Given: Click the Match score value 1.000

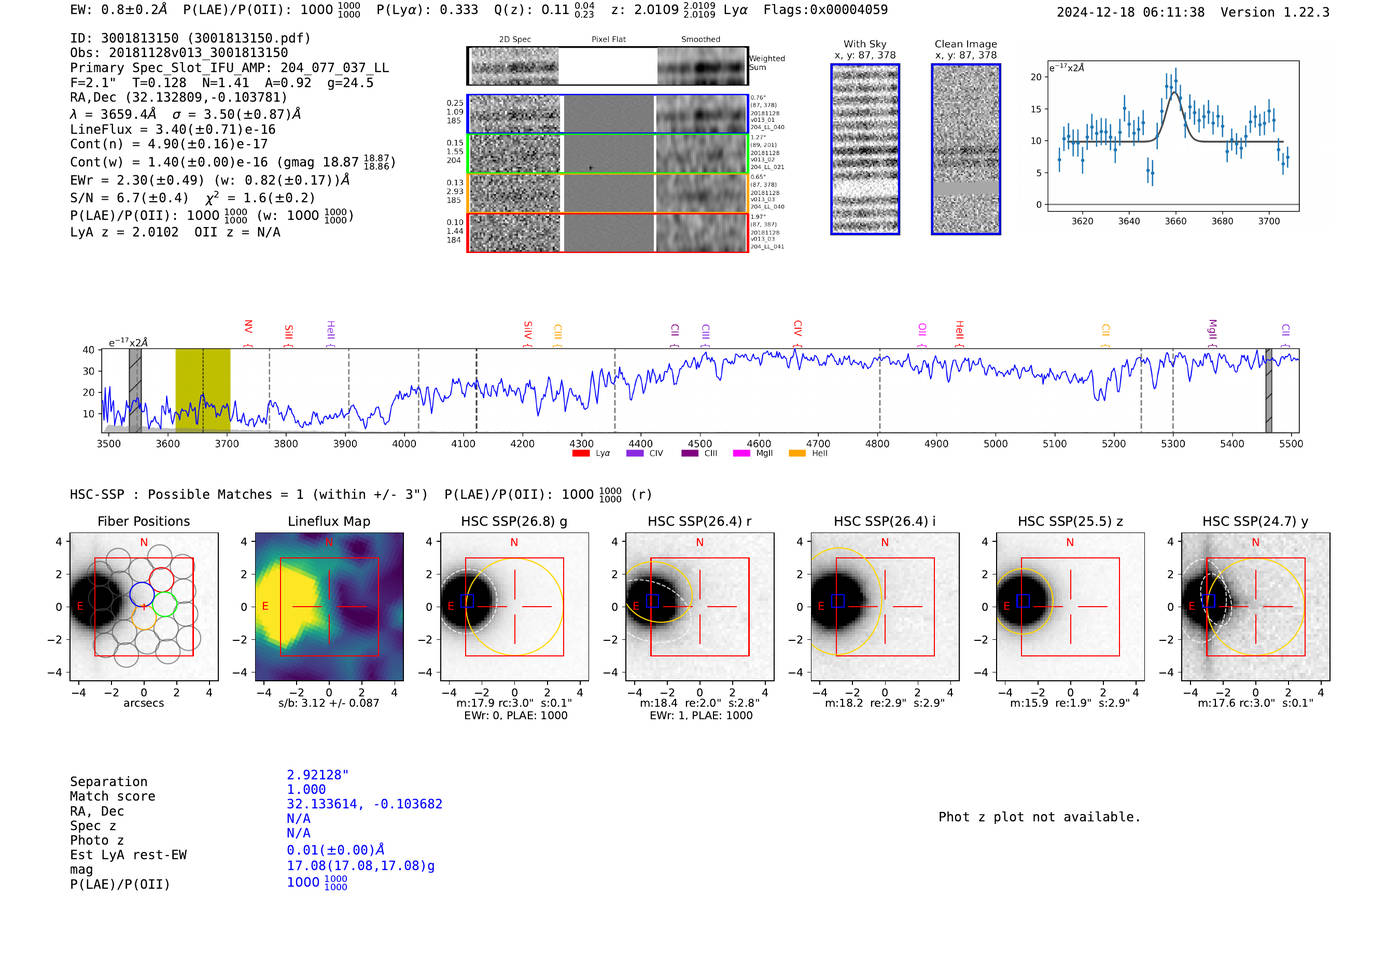Looking at the screenshot, I should pos(306,789).
